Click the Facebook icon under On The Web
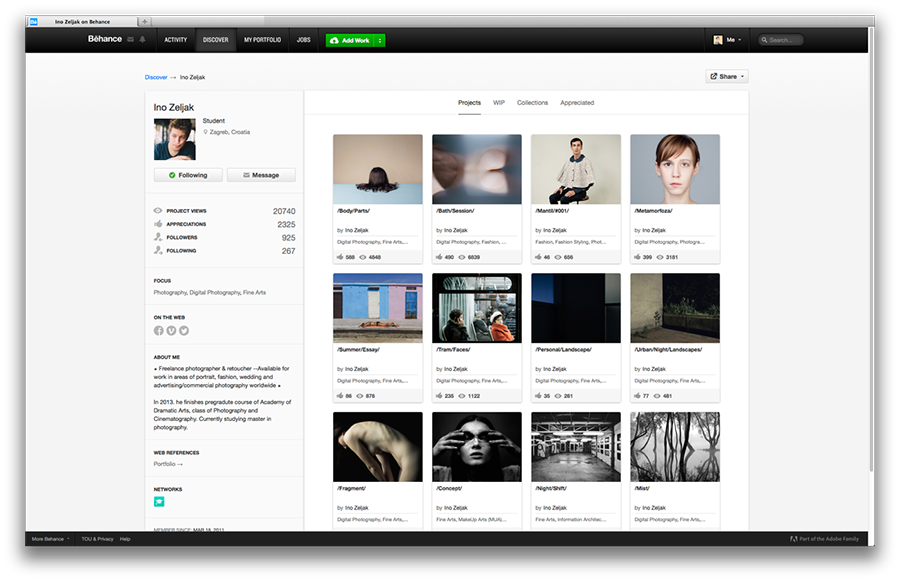 click(158, 331)
